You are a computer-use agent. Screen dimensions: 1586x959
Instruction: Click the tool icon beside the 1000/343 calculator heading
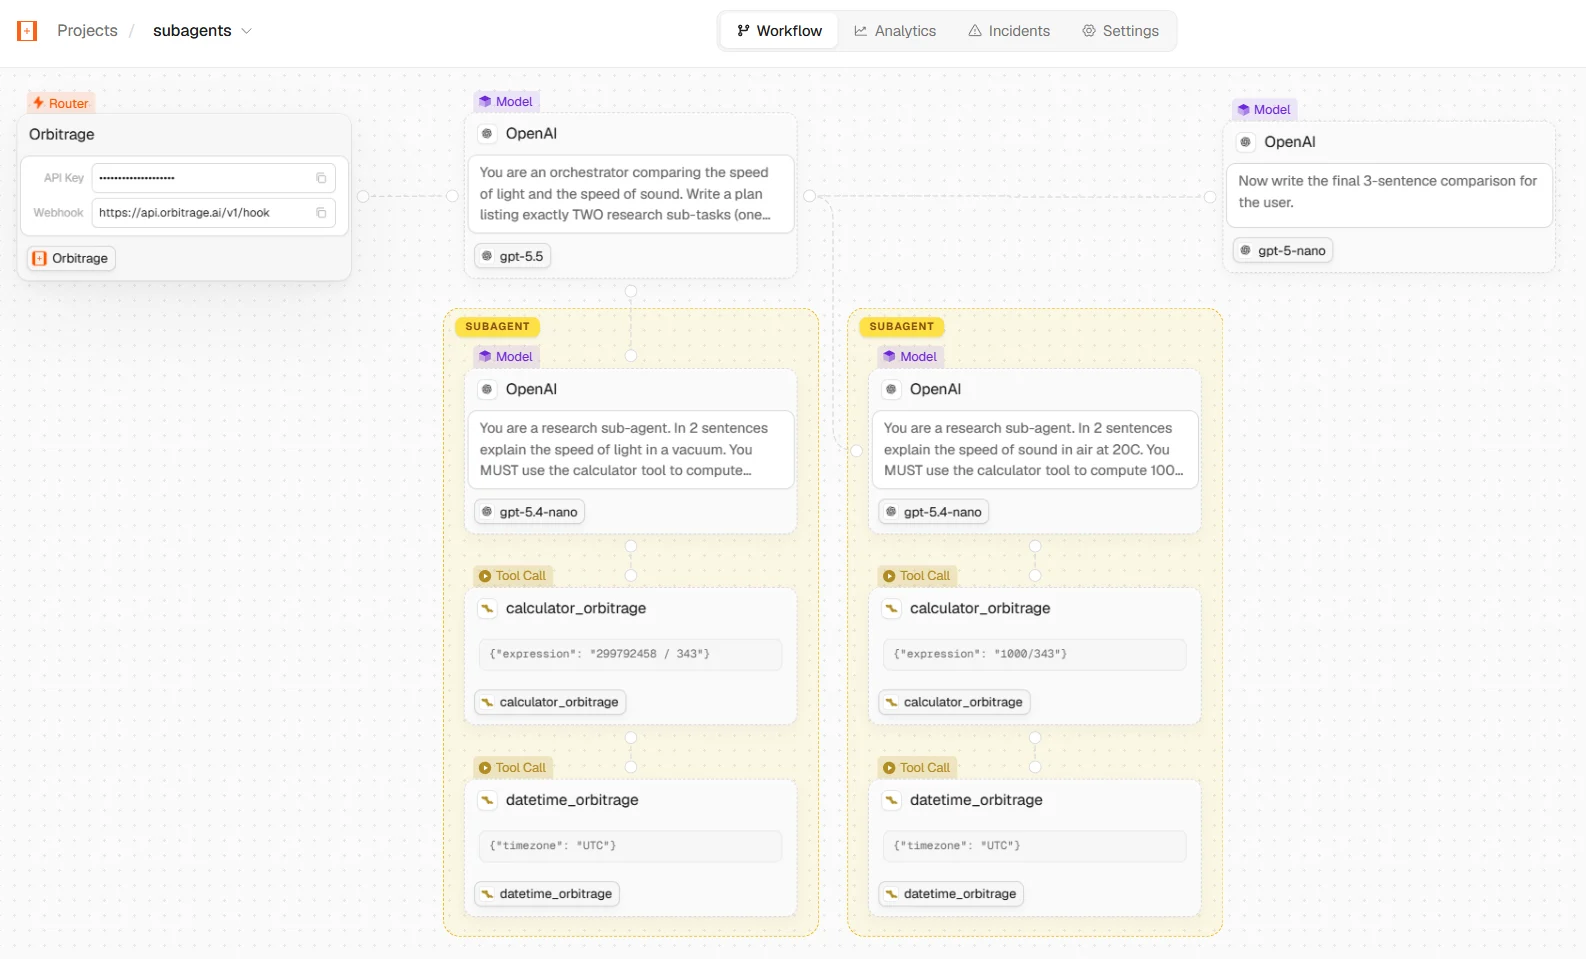(x=891, y=608)
